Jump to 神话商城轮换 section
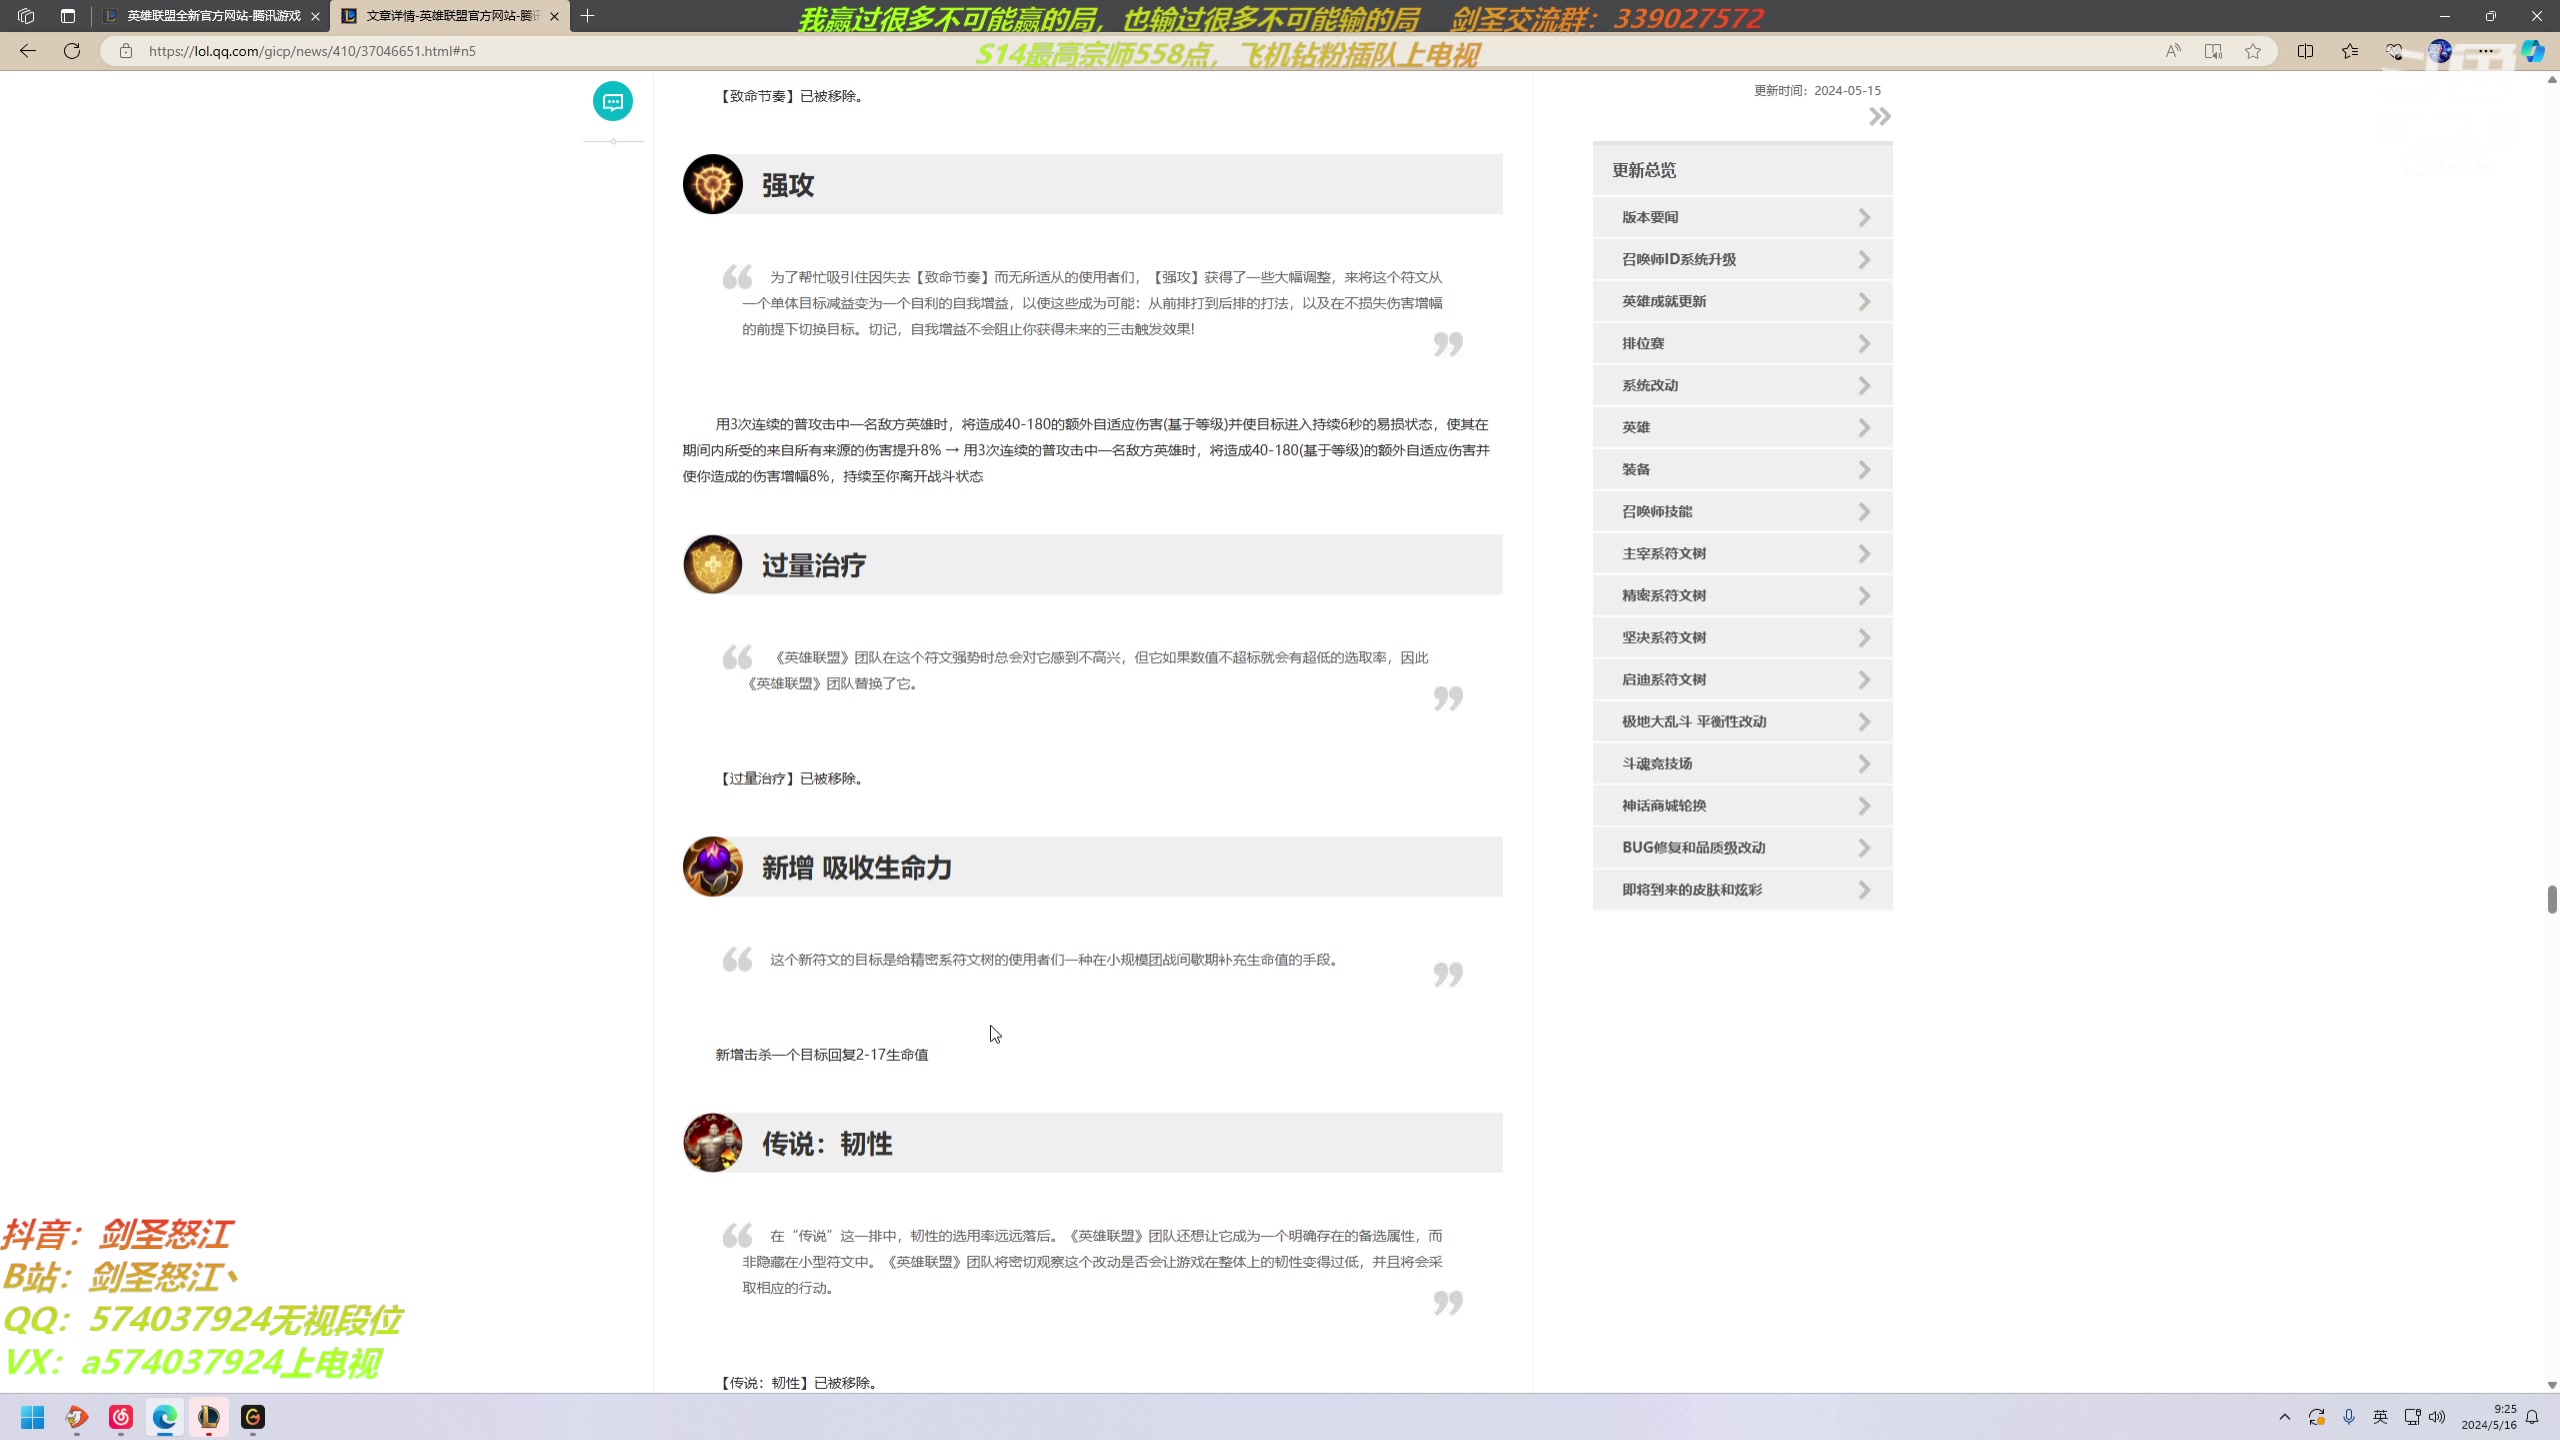Image resolution: width=2560 pixels, height=1440 pixels. [1742, 805]
